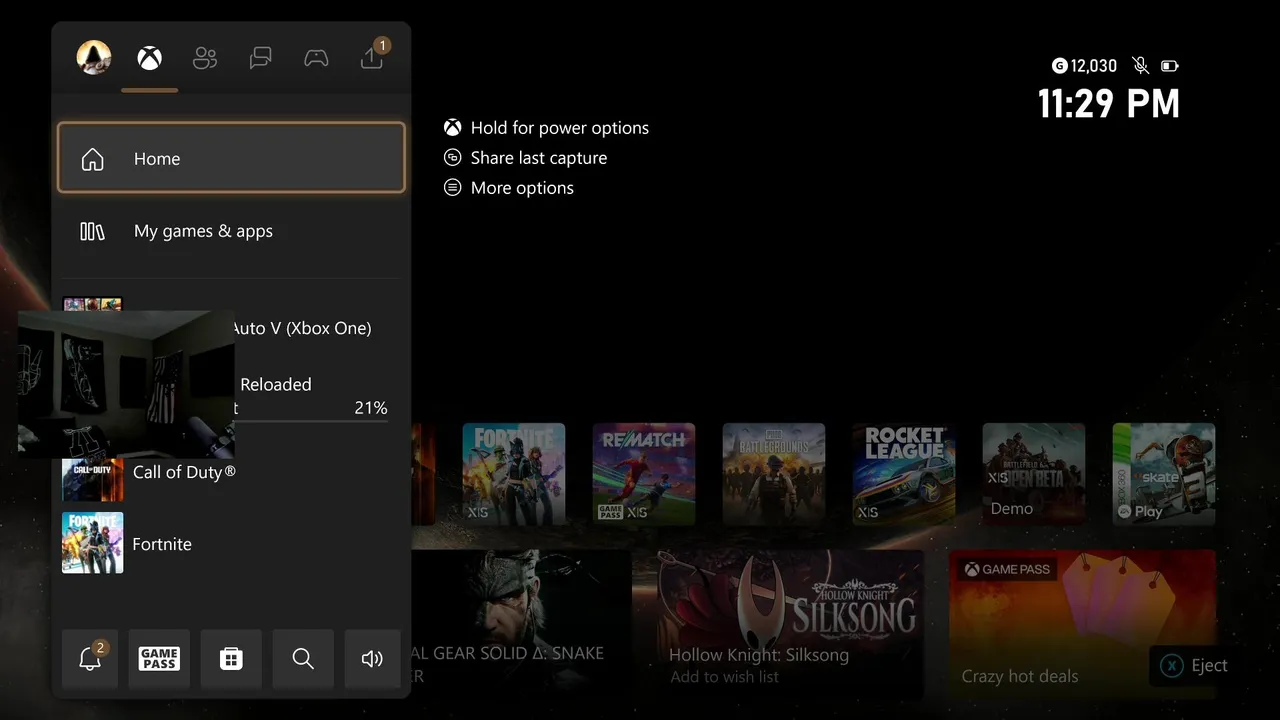
Task: Open the Microsoft Store icon
Action: pyautogui.click(x=231, y=658)
